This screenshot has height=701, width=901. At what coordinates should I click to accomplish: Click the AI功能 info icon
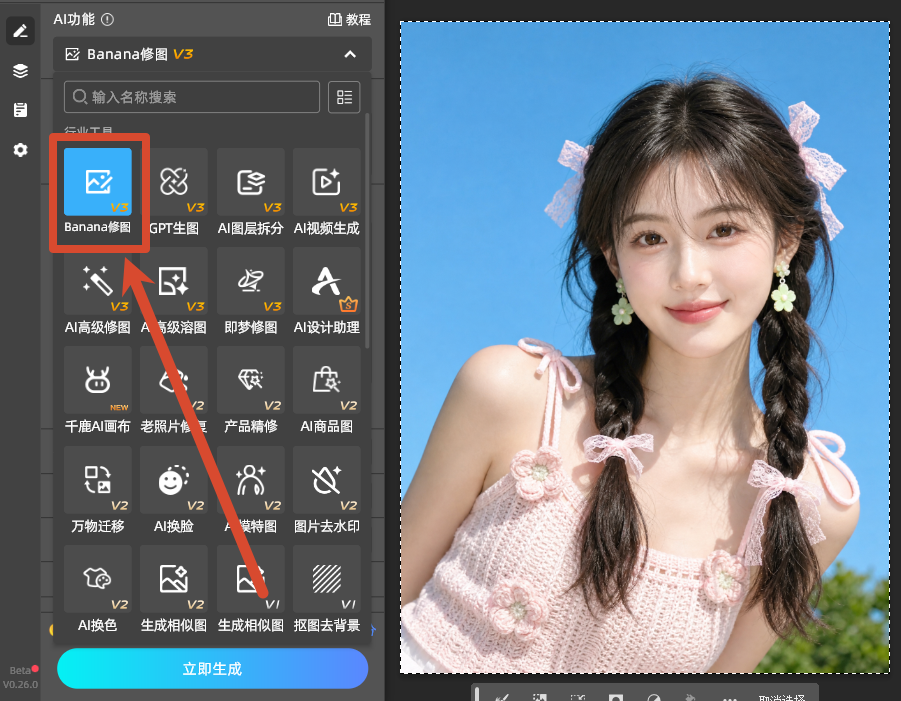click(x=107, y=20)
